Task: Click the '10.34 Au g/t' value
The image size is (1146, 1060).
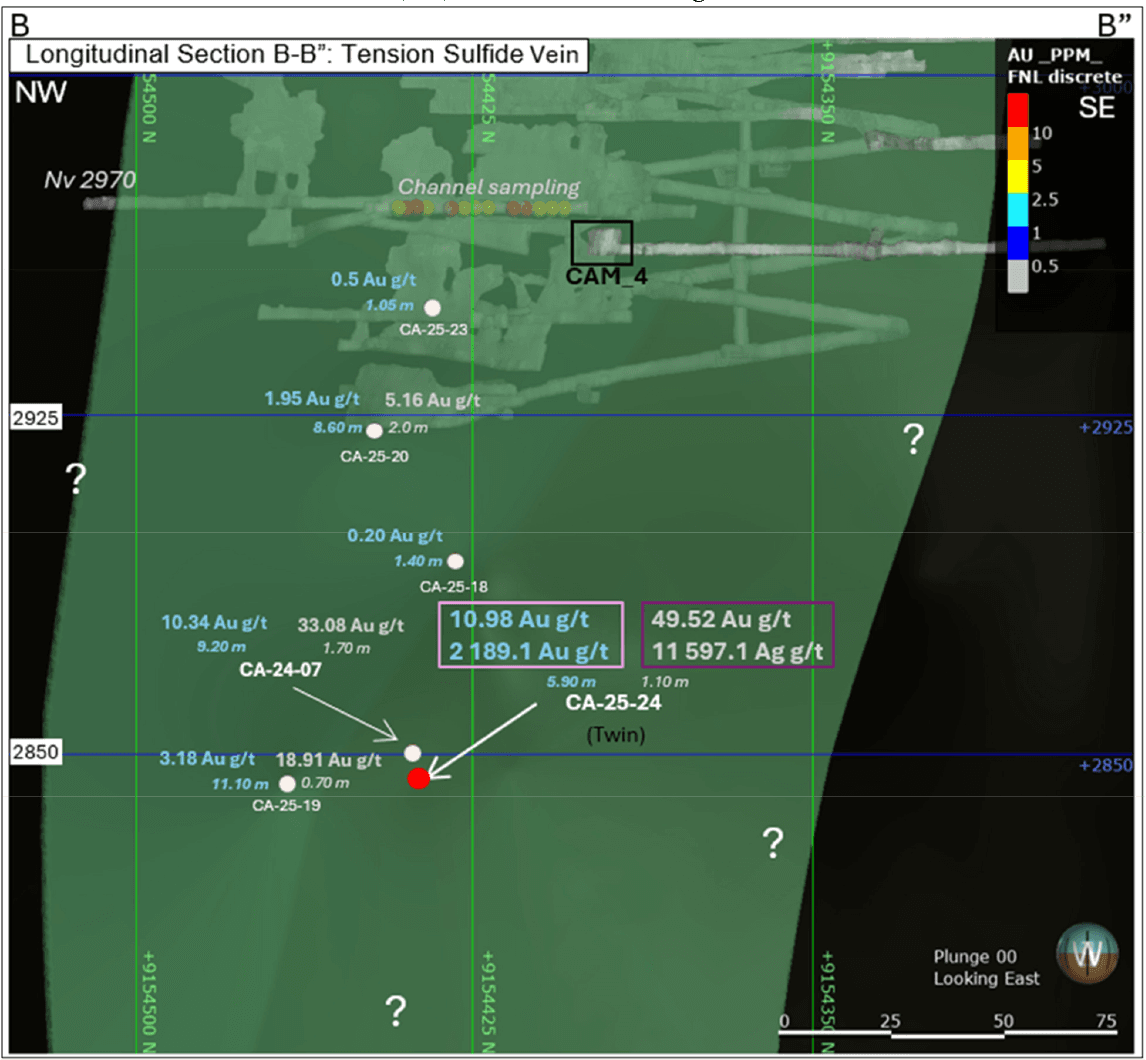Action: (x=214, y=623)
